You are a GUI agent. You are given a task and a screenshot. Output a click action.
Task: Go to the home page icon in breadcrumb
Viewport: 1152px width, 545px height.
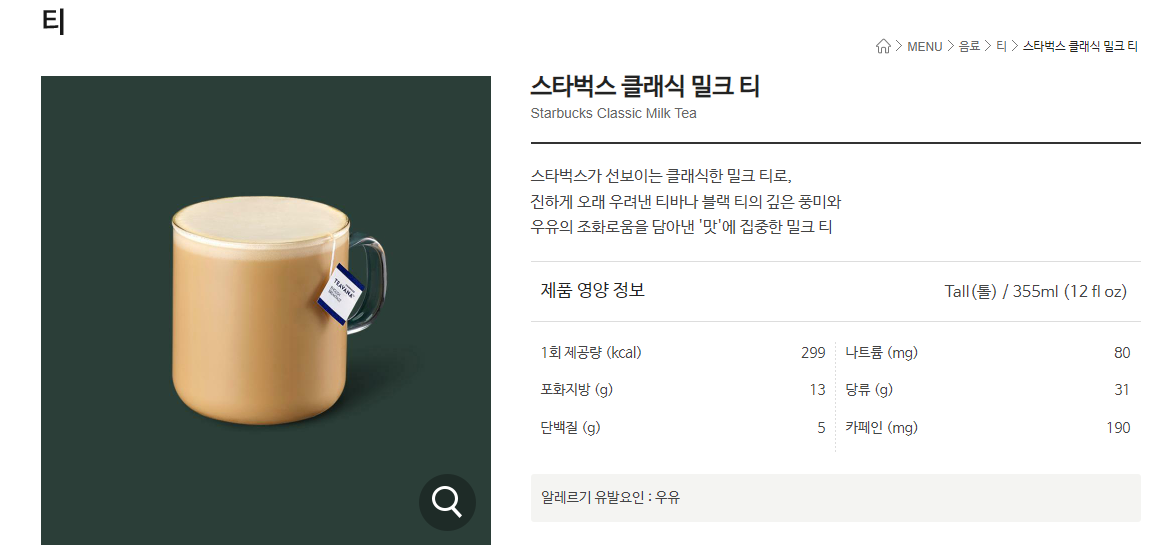pyautogui.click(x=883, y=46)
